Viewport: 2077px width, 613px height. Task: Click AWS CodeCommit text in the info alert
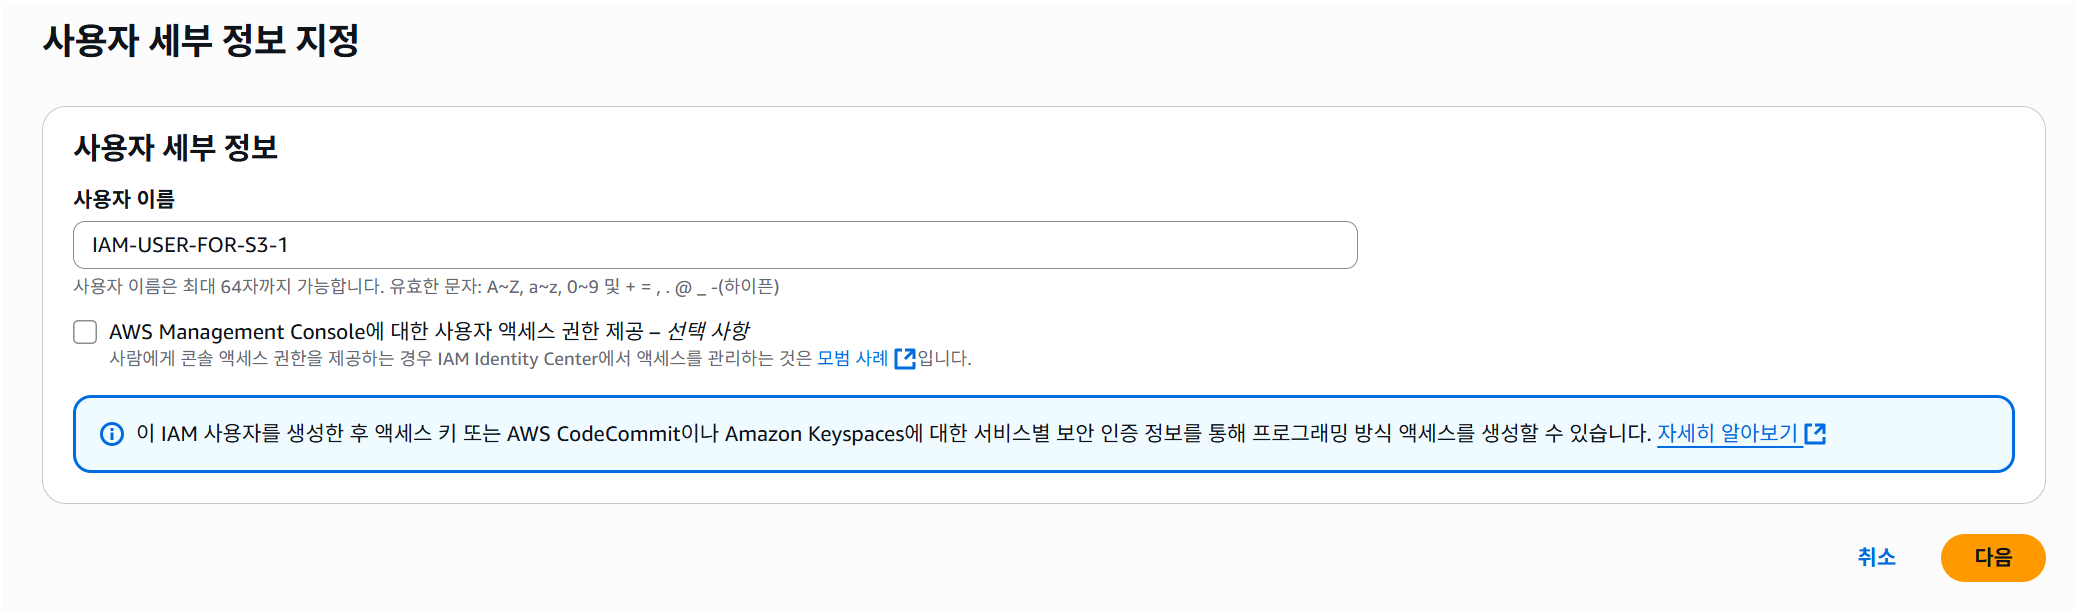click(x=593, y=434)
